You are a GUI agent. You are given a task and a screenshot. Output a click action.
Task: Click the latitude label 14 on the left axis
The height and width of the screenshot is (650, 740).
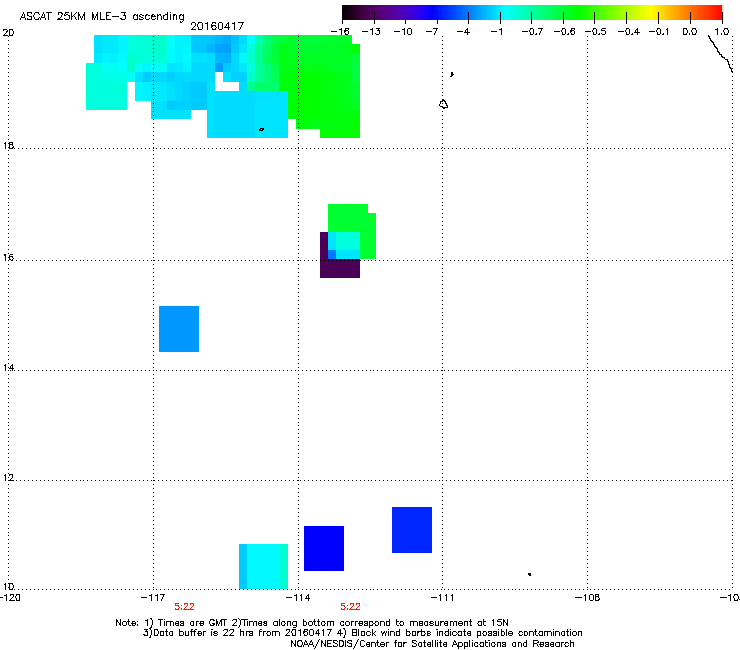8,367
